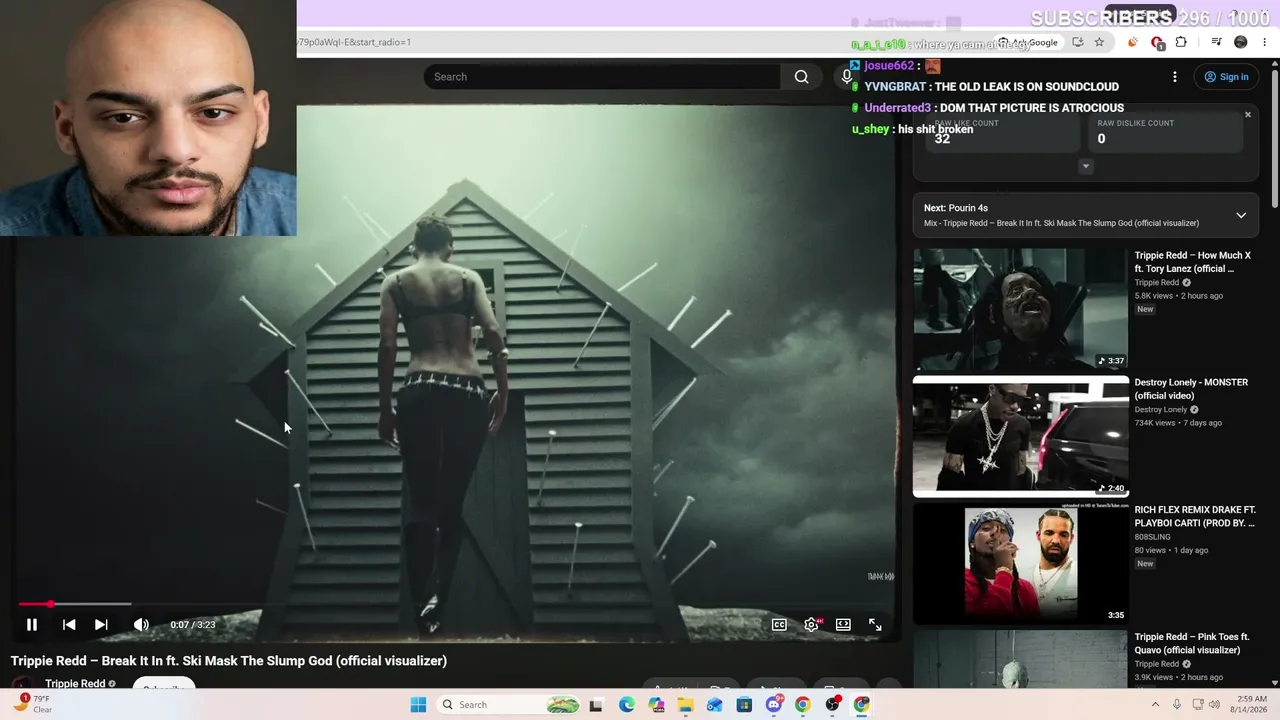Open Rich Flex Remix thumbnail
1280x720 pixels.
(1020, 563)
